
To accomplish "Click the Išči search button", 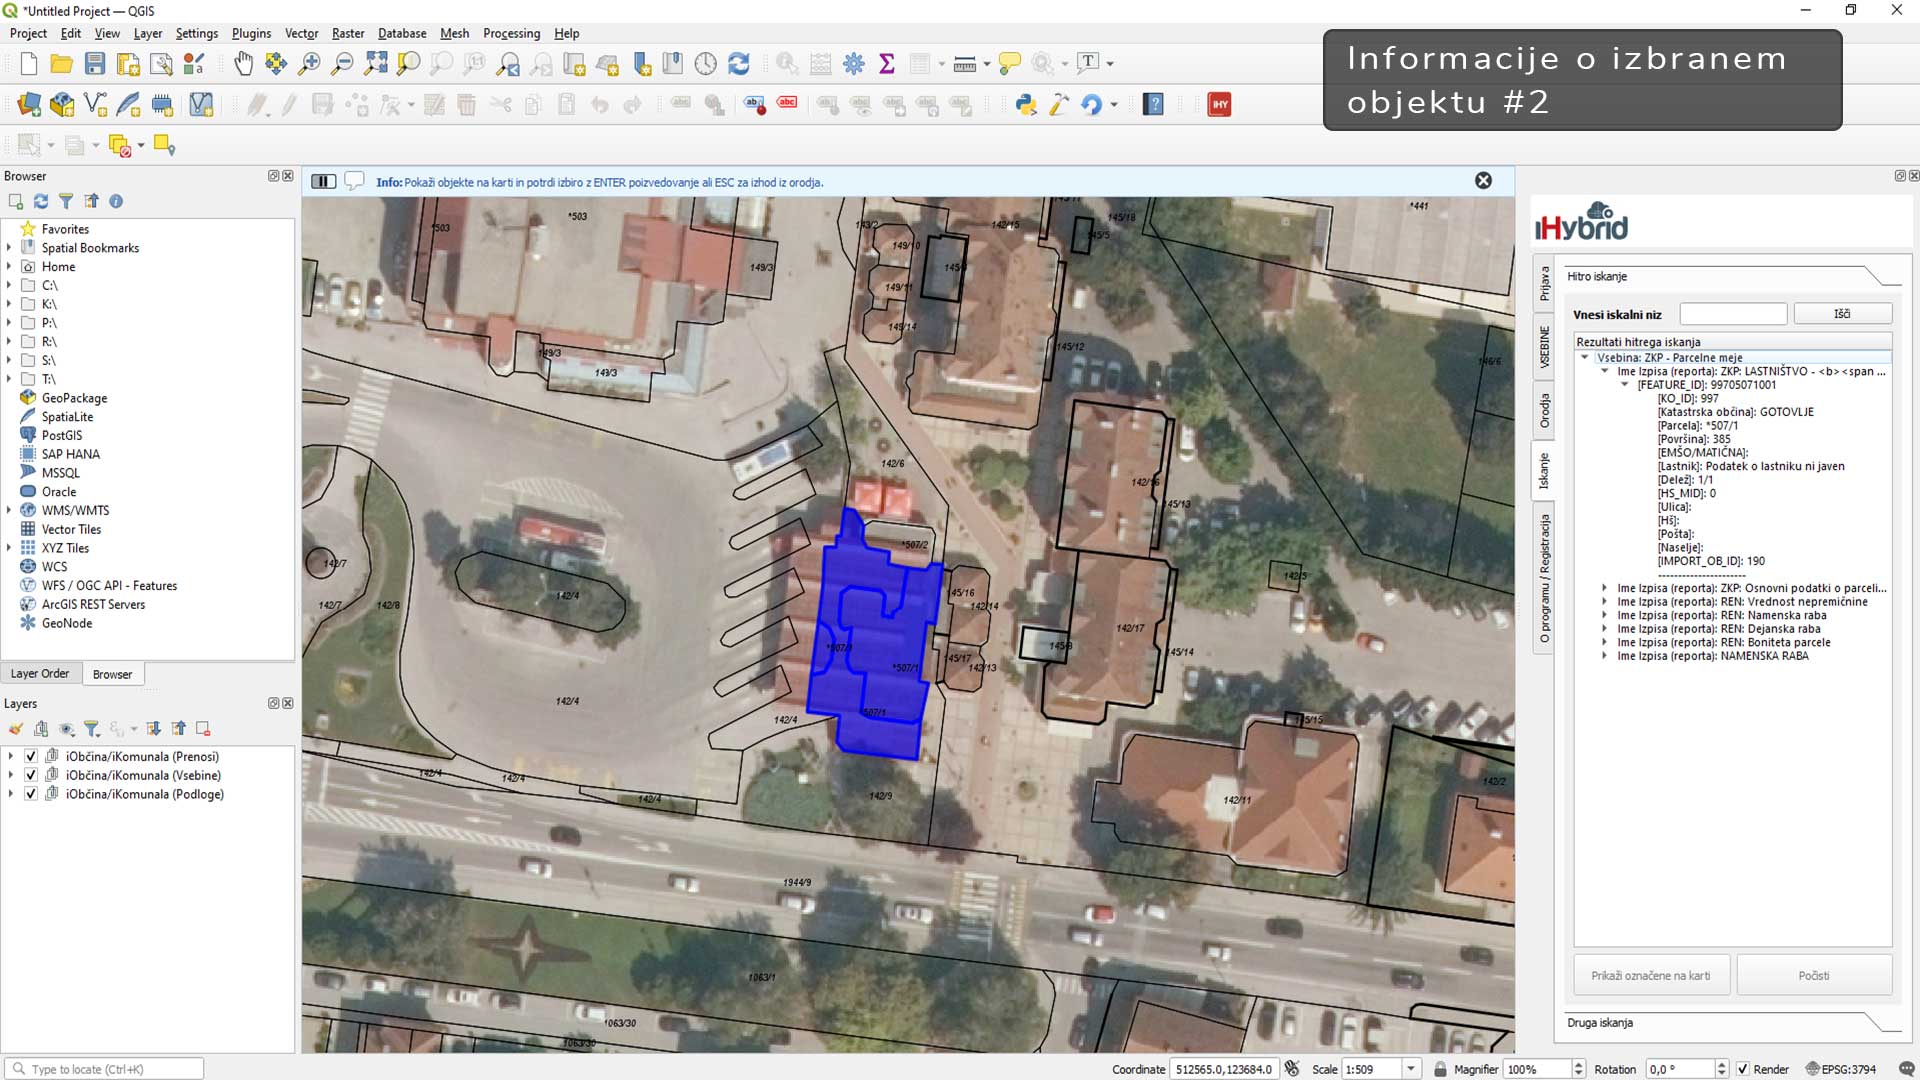I will pos(1842,314).
